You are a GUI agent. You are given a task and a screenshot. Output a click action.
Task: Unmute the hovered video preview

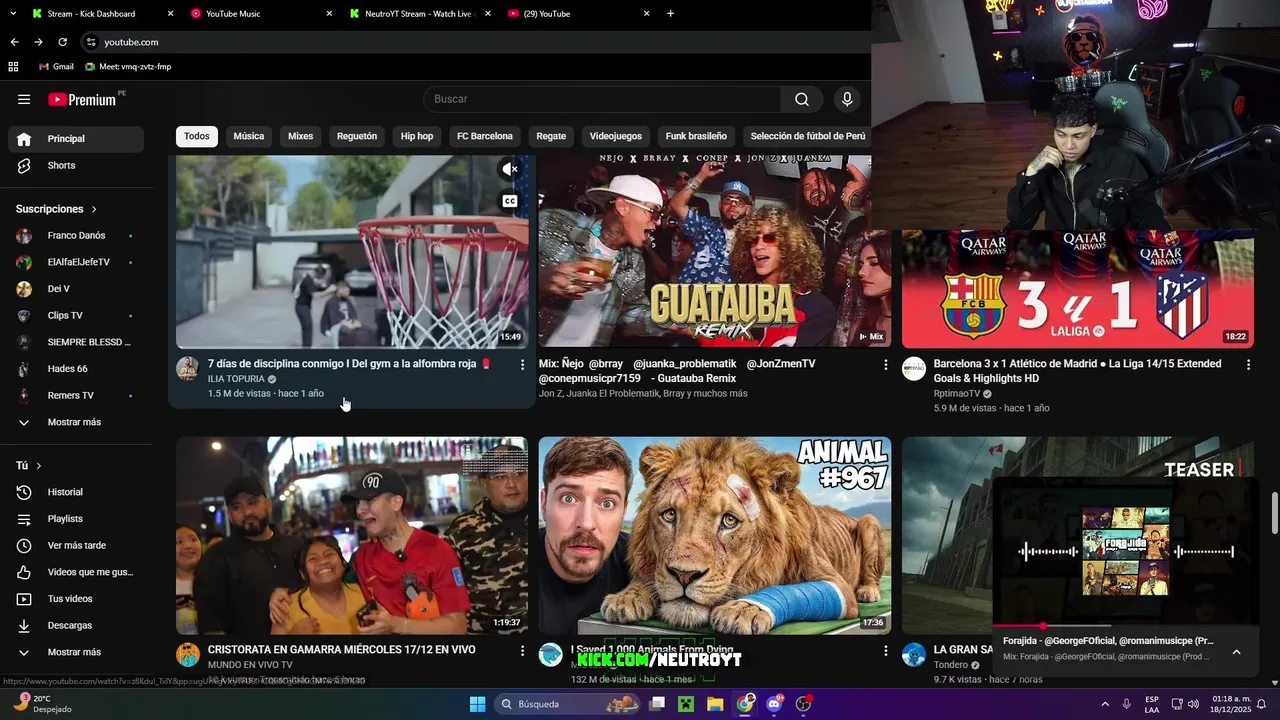point(510,169)
